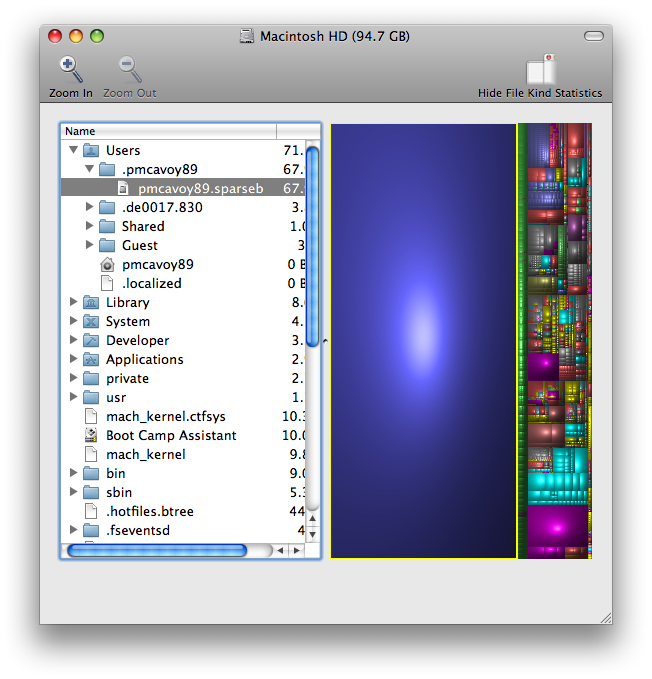The height and width of the screenshot is (679, 652).
Task: Click the Zoom In magnifier icon
Action: click(71, 69)
